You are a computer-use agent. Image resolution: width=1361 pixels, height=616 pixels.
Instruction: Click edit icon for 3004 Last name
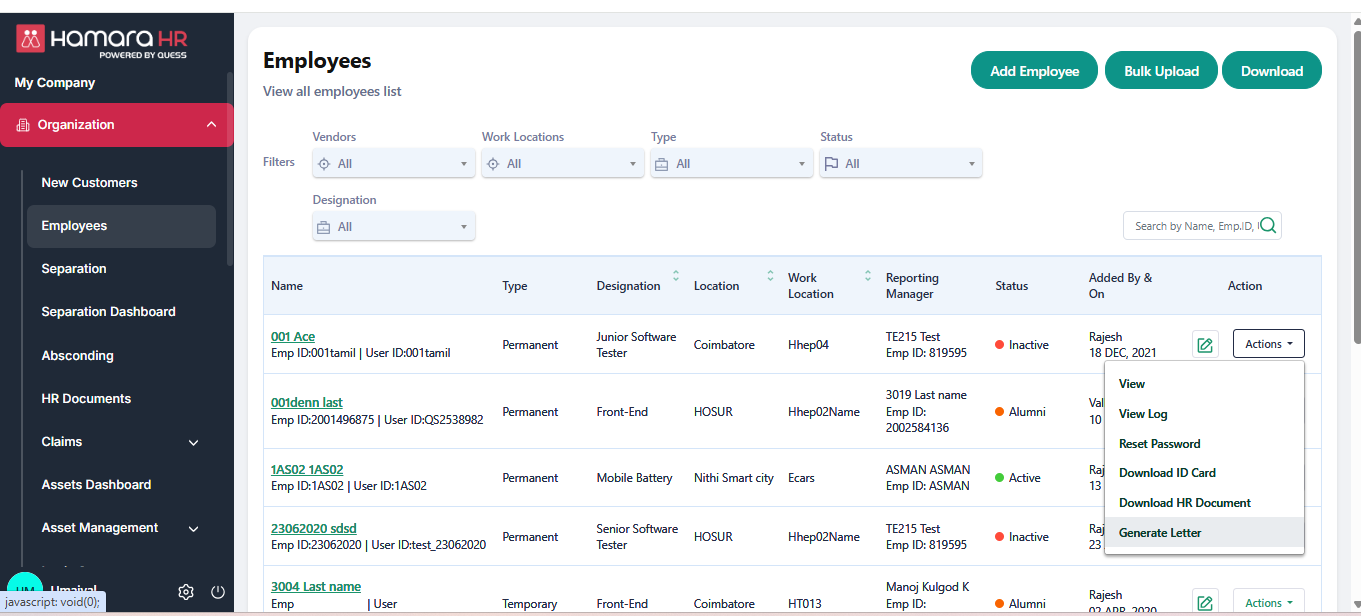pos(1205,603)
